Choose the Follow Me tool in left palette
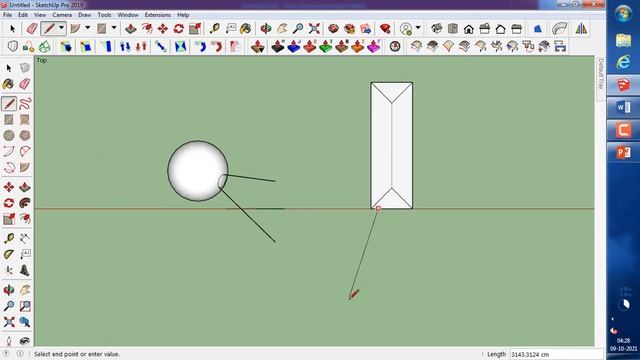Image resolution: width=640 pixels, height=360 pixels. [x=25, y=203]
